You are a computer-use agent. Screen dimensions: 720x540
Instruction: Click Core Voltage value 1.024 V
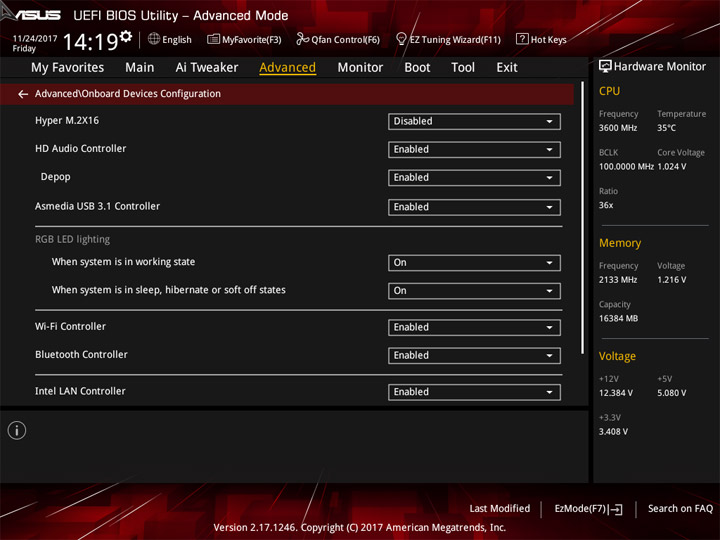click(672, 167)
